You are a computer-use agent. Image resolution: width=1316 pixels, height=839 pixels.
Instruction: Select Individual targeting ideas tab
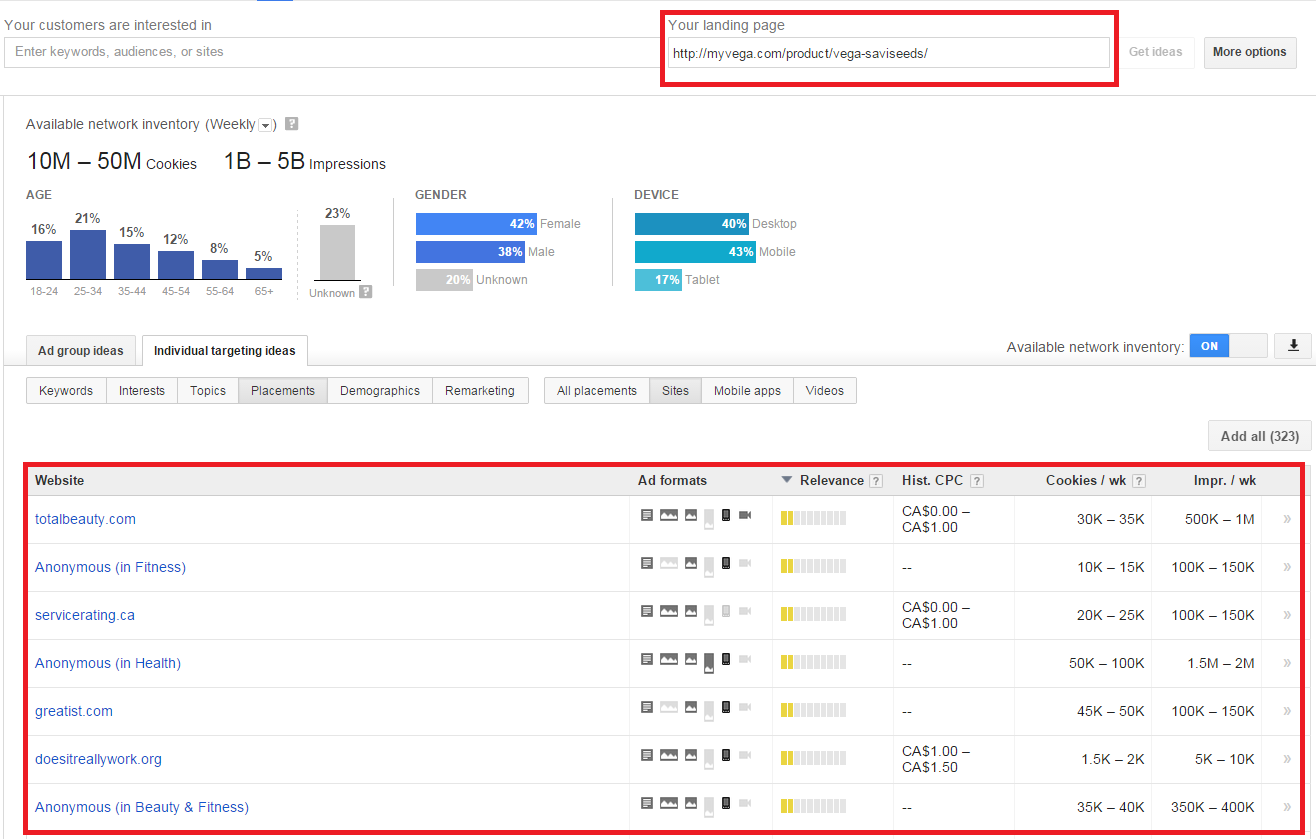[225, 351]
